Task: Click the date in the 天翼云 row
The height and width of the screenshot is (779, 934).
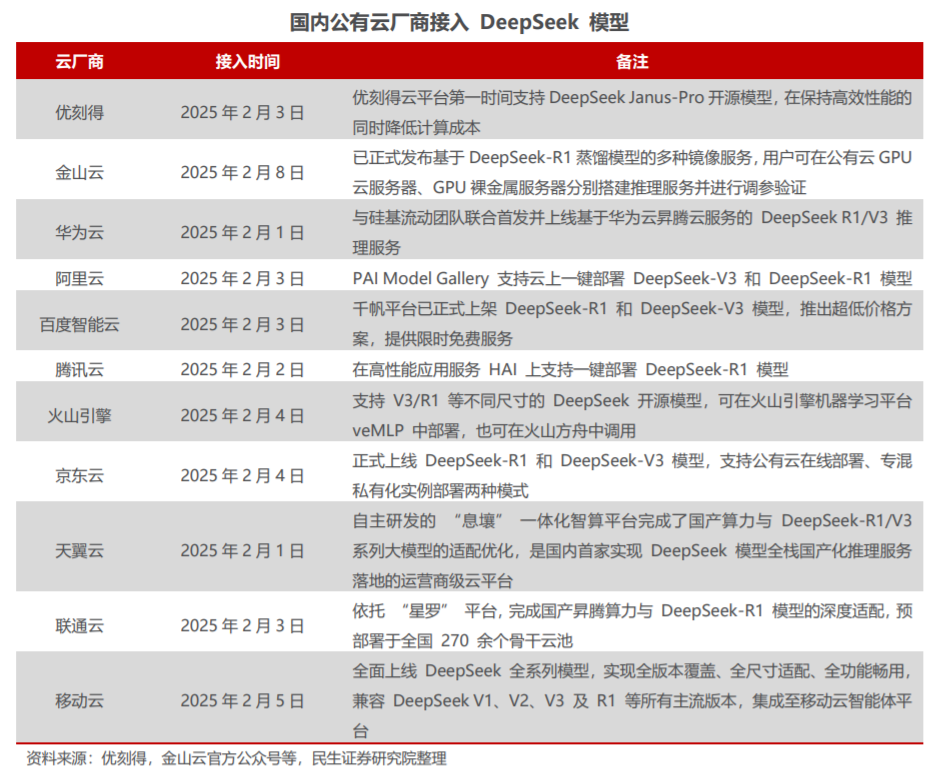Action: coord(242,551)
